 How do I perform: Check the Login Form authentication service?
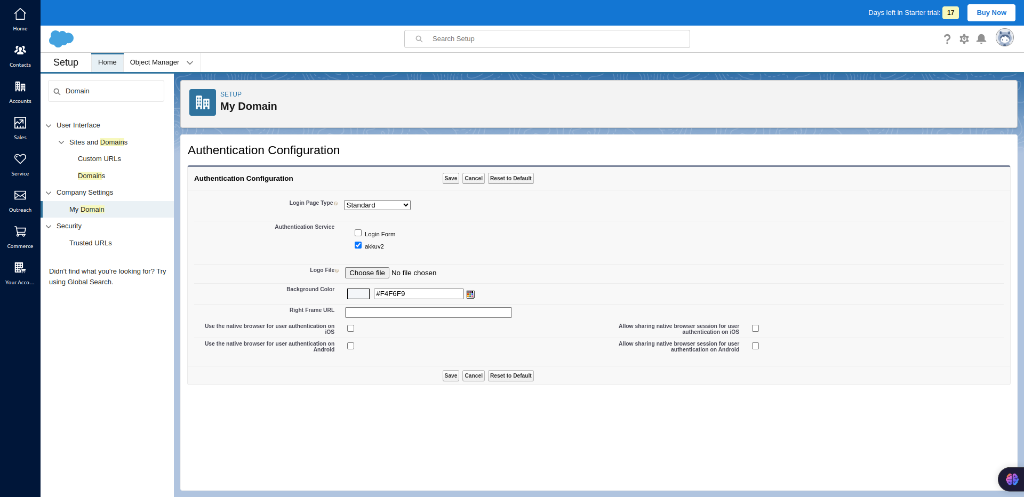(x=358, y=233)
